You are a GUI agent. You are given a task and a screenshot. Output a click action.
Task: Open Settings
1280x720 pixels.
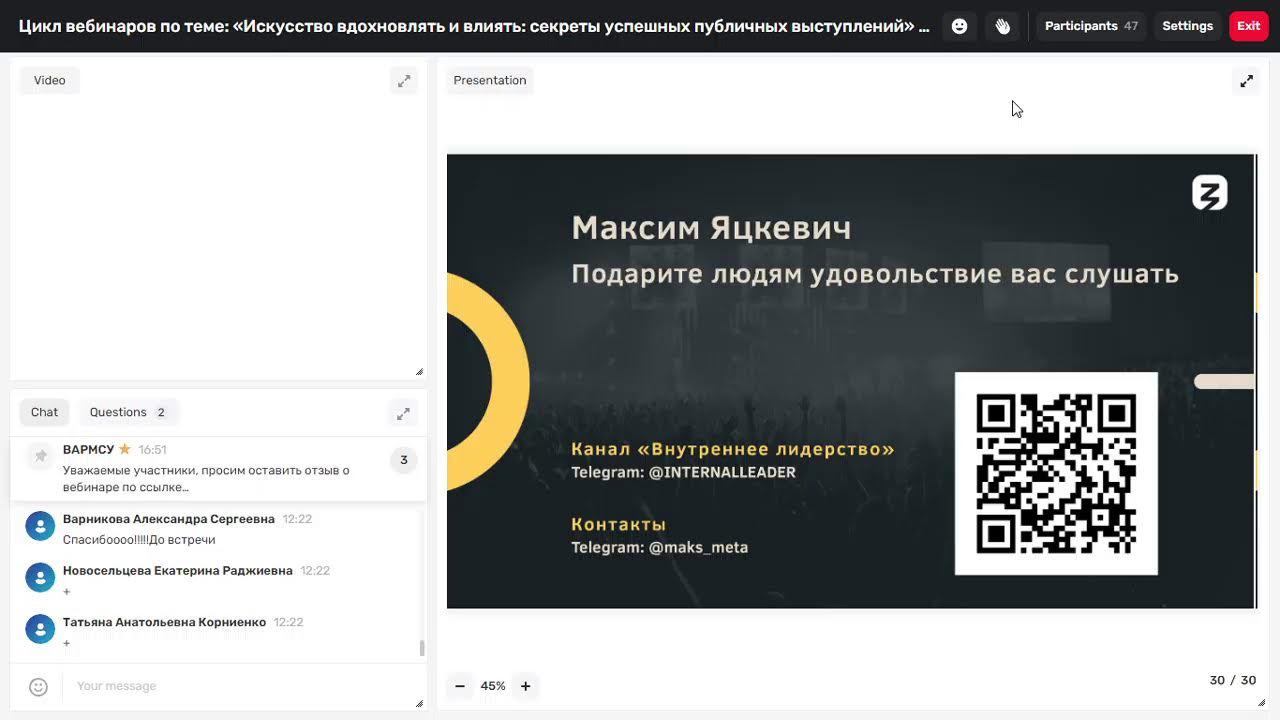click(1187, 26)
